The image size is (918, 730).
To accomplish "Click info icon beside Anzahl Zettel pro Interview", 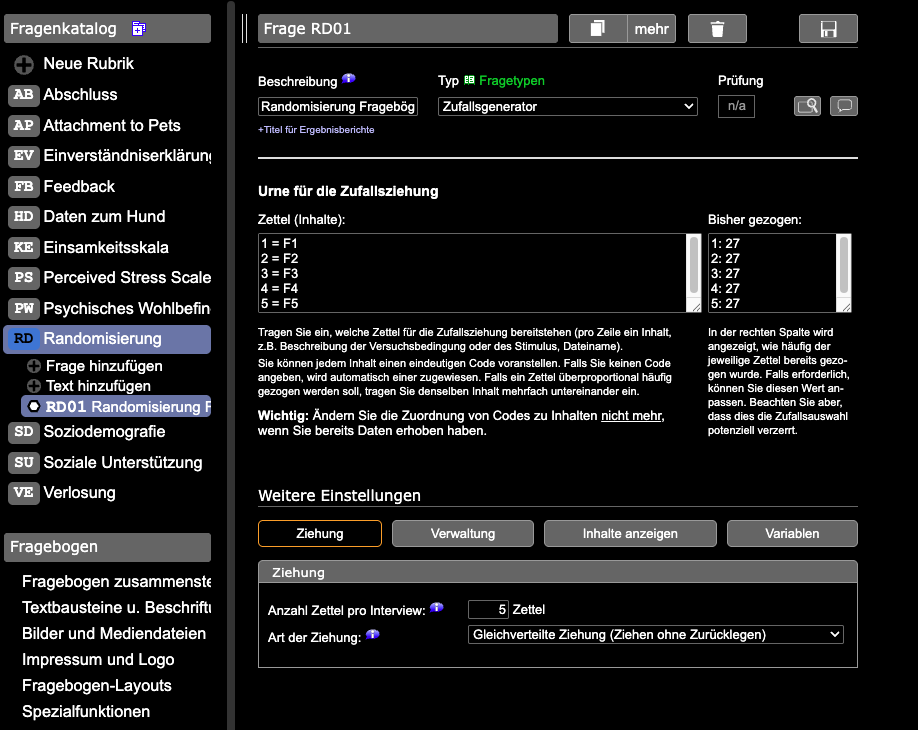I will pyautogui.click(x=436, y=607).
